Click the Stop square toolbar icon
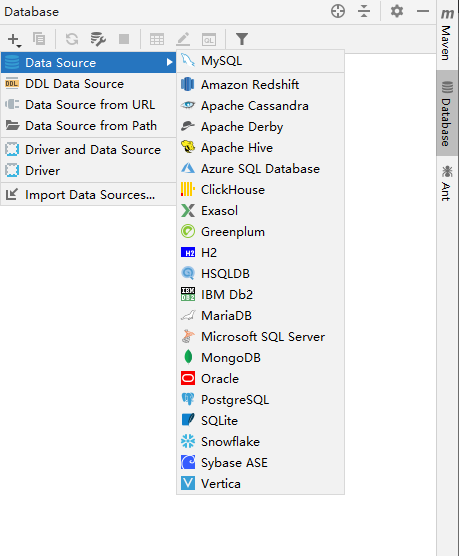This screenshot has width=459, height=556. tap(124, 39)
